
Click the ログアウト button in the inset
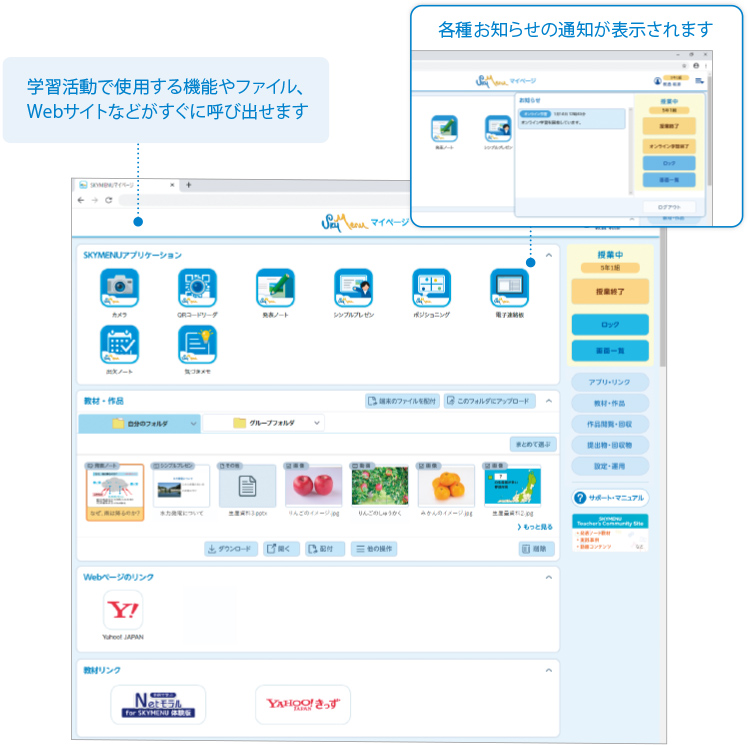[x=669, y=207]
